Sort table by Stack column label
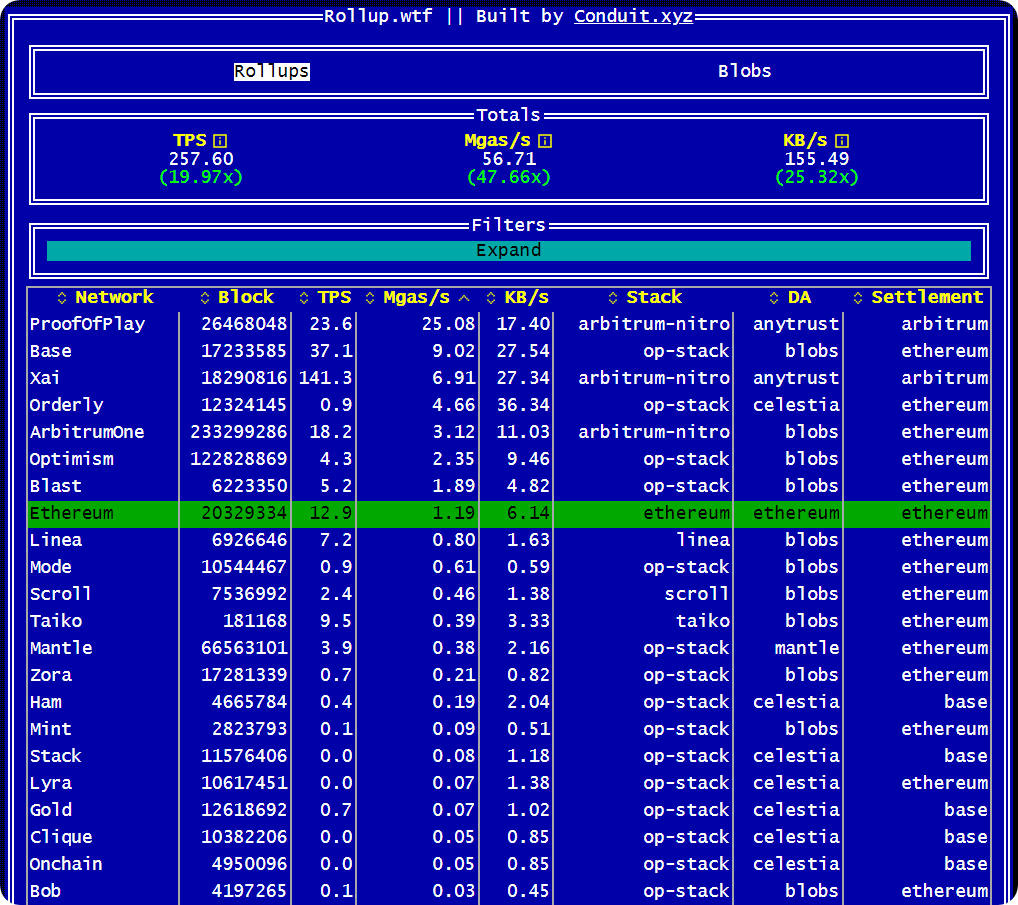The width and height of the screenshot is (1018, 905). point(654,297)
